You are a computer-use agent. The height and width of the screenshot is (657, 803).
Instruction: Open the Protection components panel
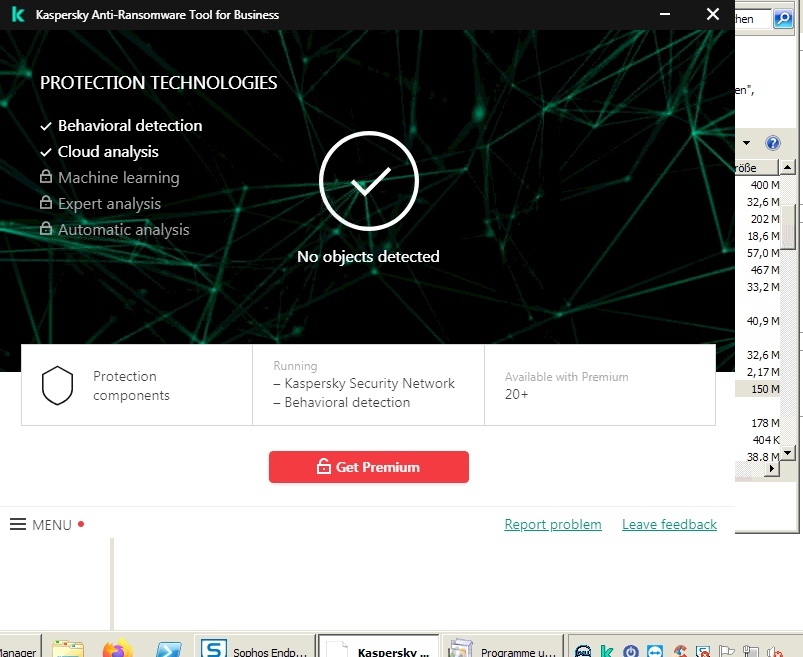point(137,385)
